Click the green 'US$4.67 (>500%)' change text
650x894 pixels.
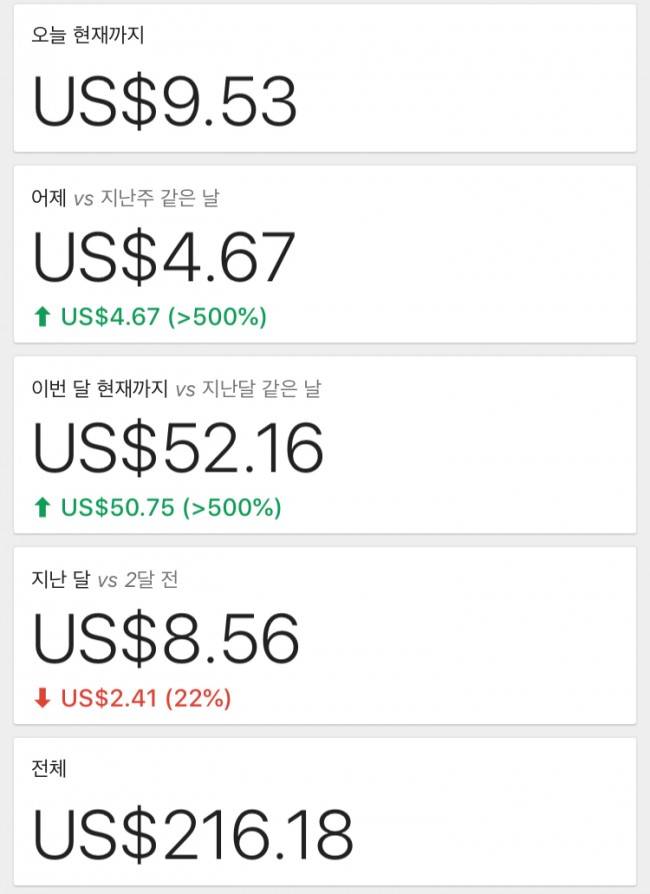(x=164, y=317)
